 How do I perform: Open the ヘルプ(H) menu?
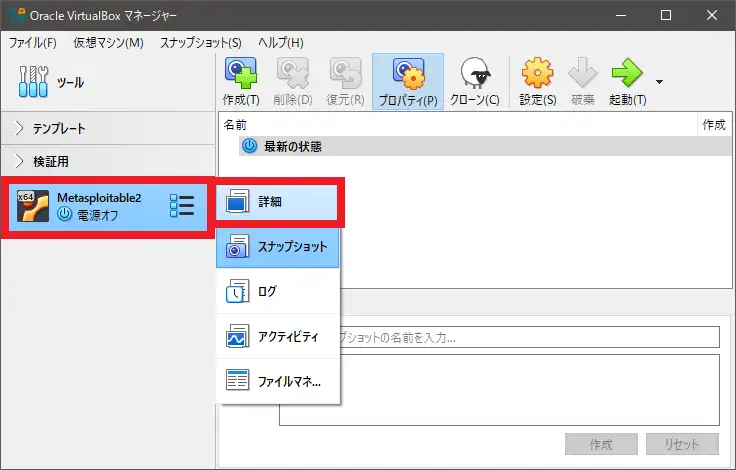[x=280, y=43]
